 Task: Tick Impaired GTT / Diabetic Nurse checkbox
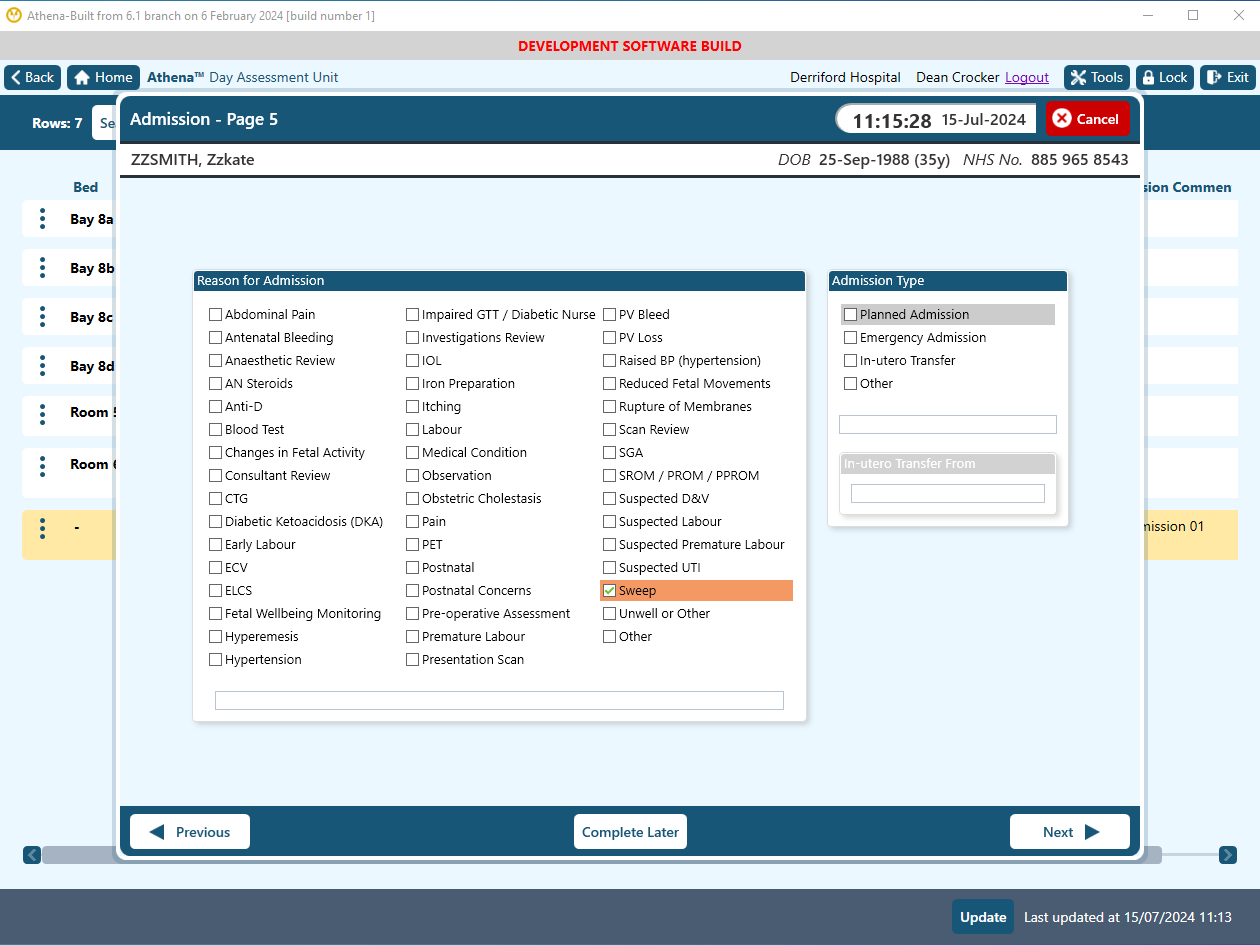(412, 314)
